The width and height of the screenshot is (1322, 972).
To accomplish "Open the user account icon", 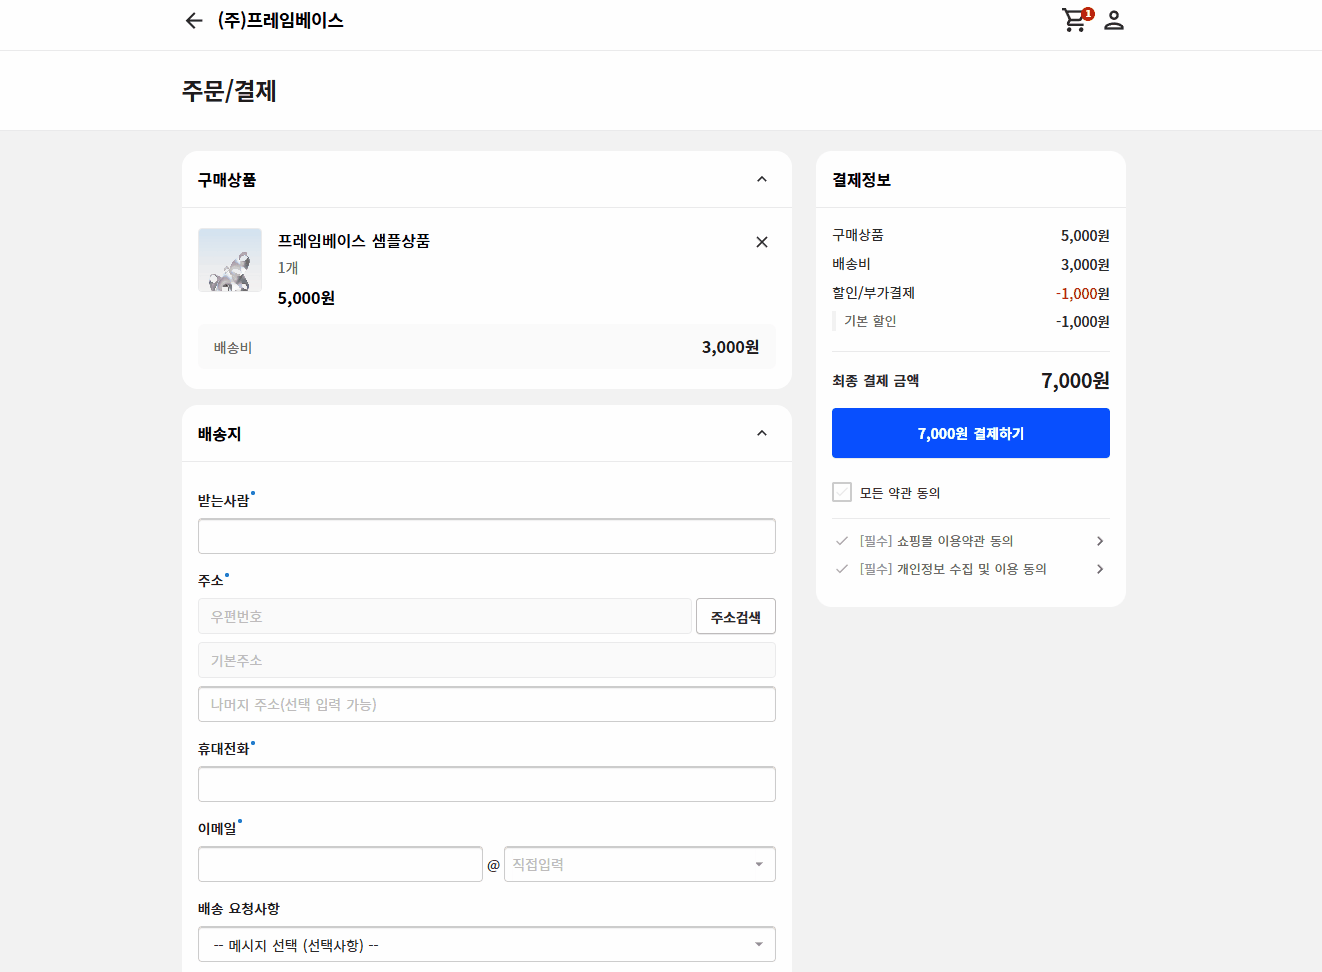I will [1114, 20].
